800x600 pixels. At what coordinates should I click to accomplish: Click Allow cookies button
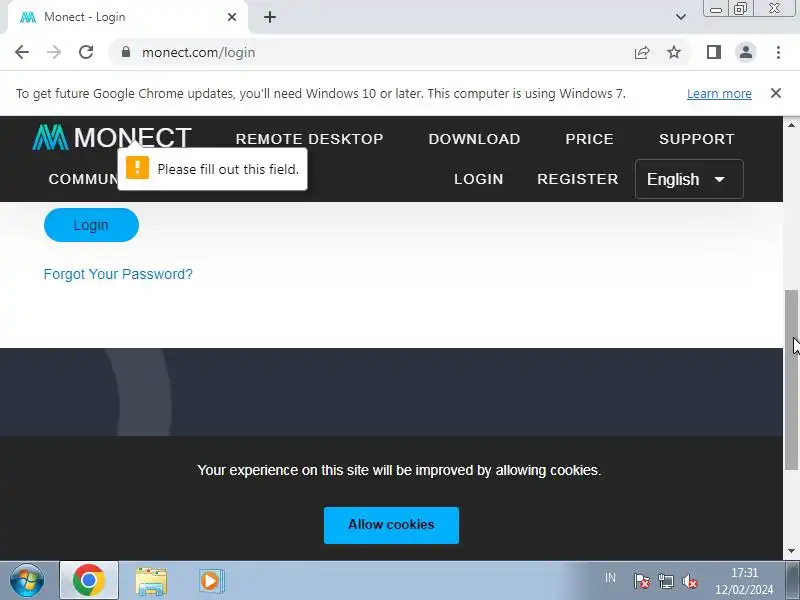[391, 525]
